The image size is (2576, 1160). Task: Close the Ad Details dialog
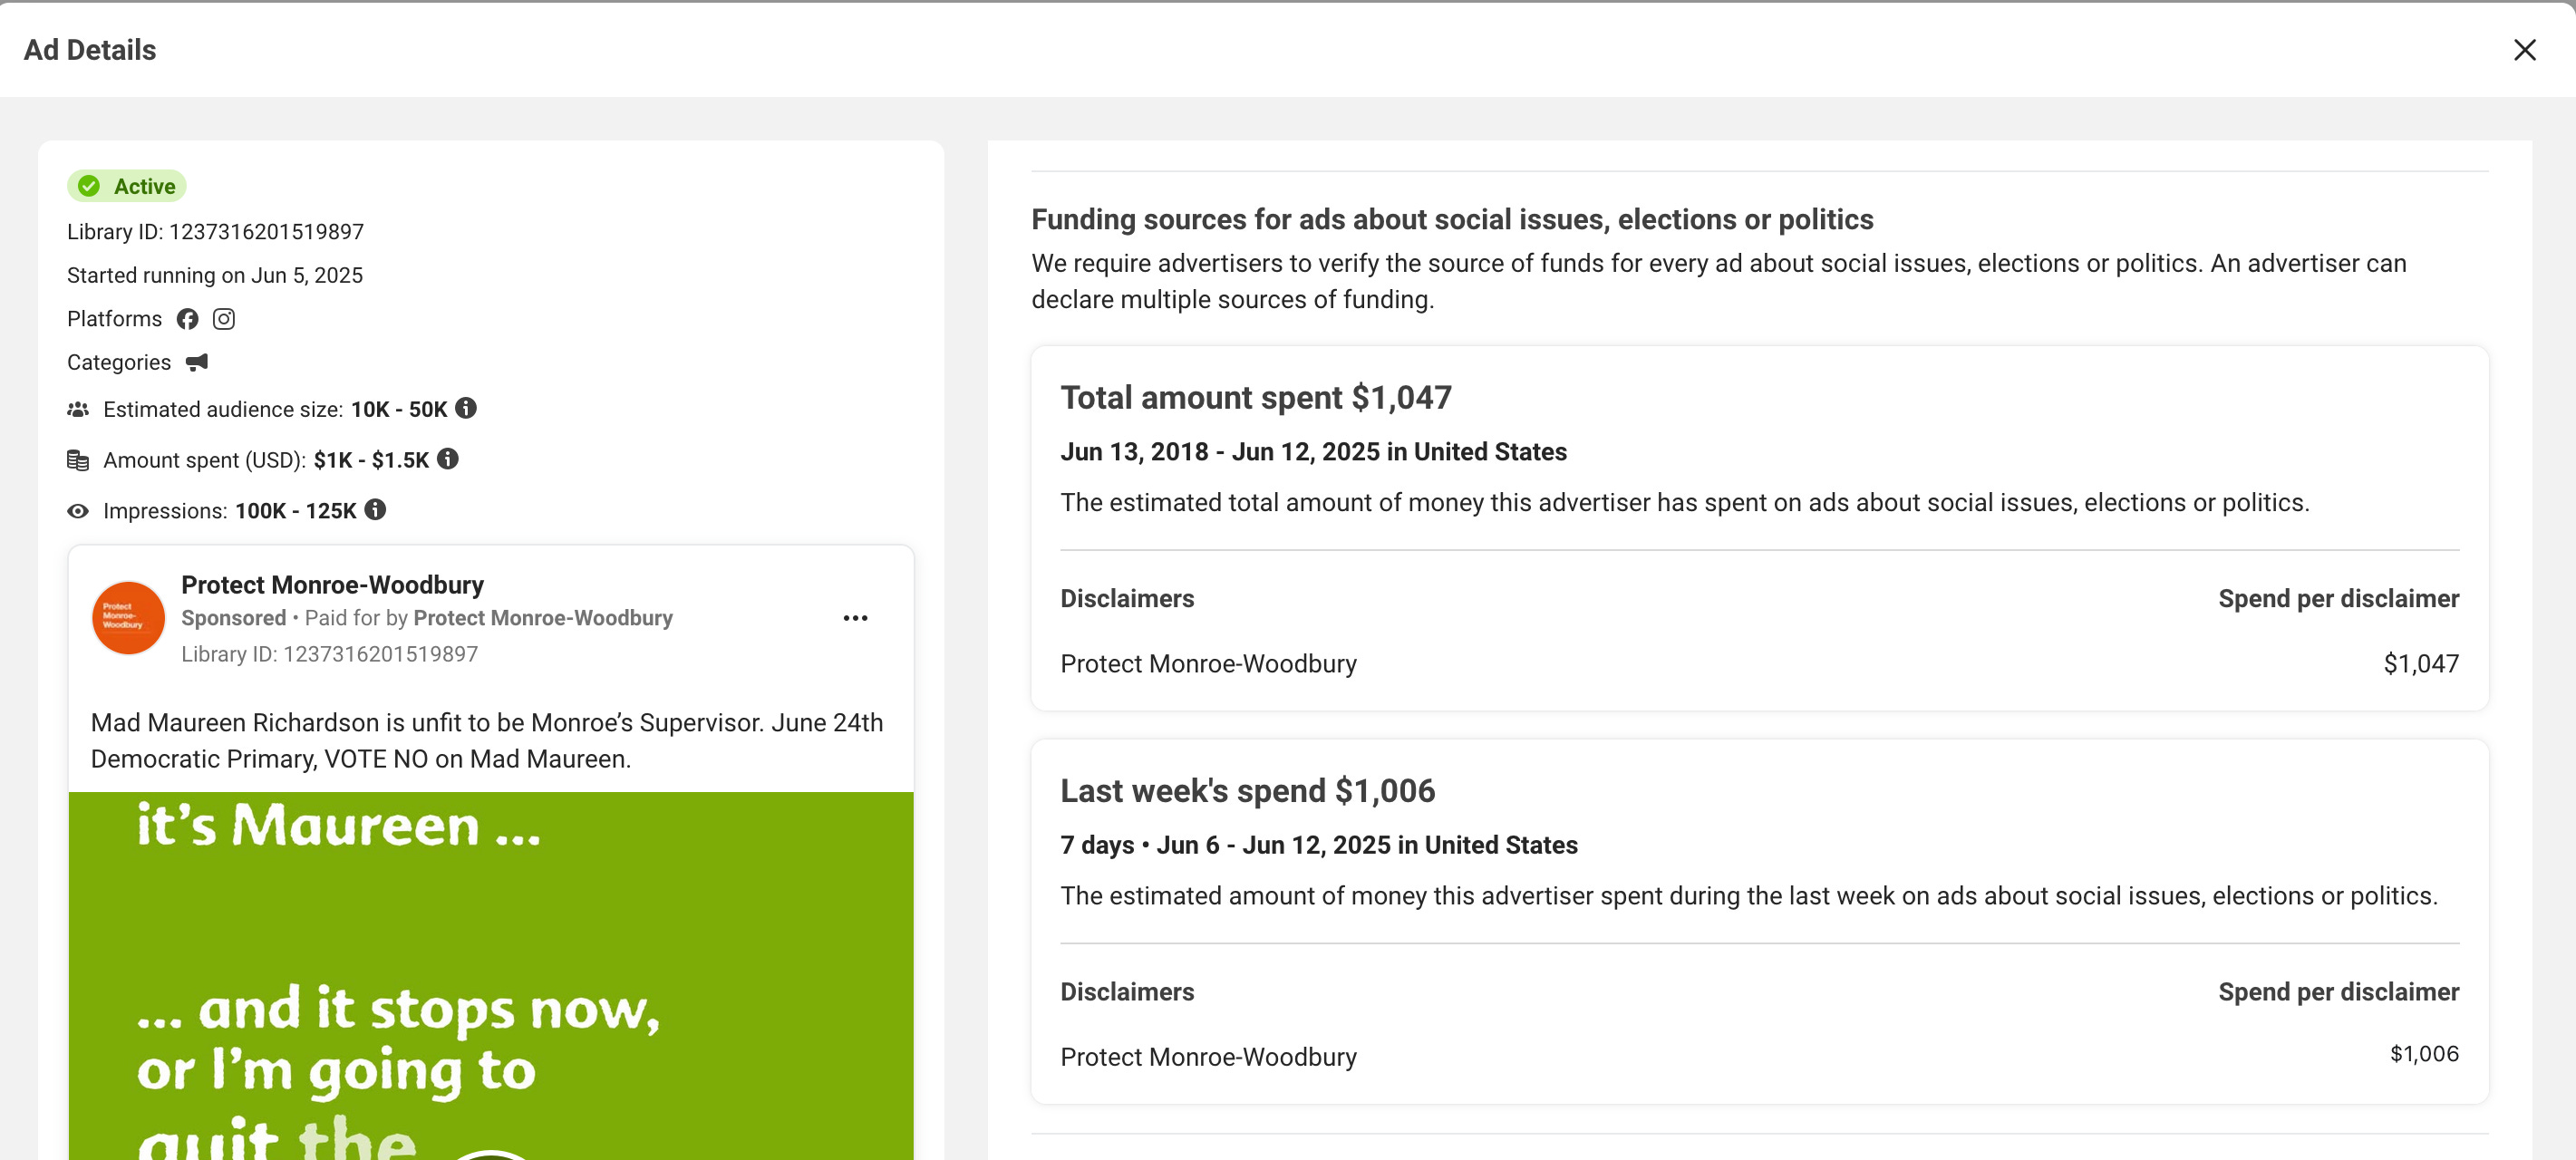tap(2524, 50)
